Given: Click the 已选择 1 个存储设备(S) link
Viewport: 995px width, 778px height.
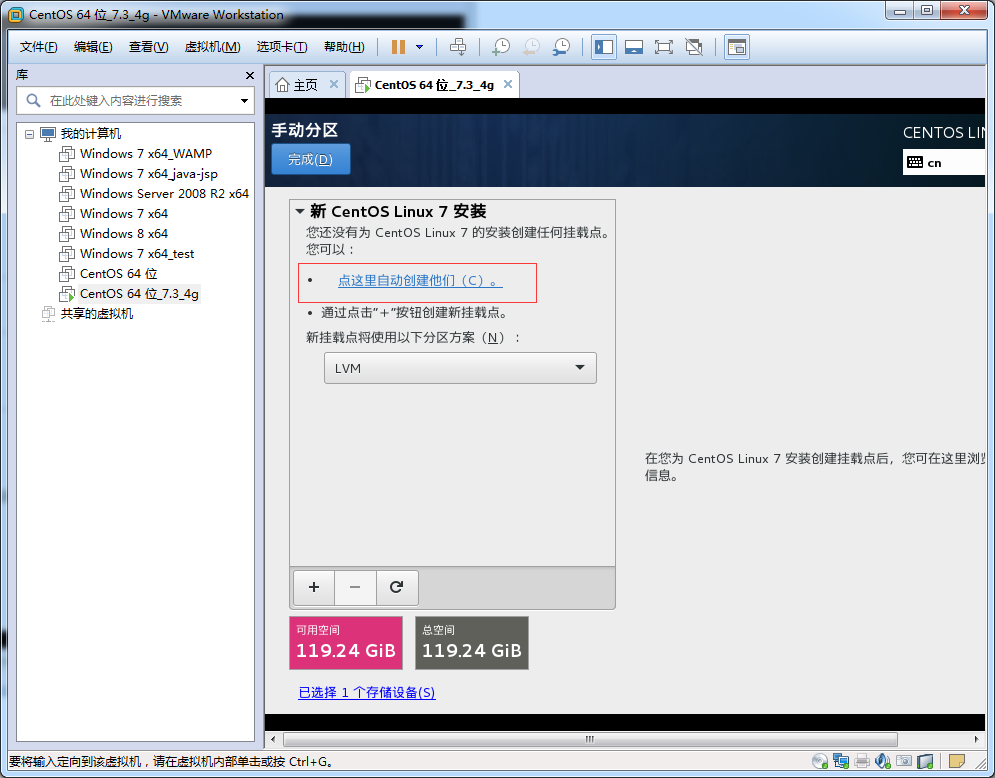Looking at the screenshot, I should [x=367, y=692].
